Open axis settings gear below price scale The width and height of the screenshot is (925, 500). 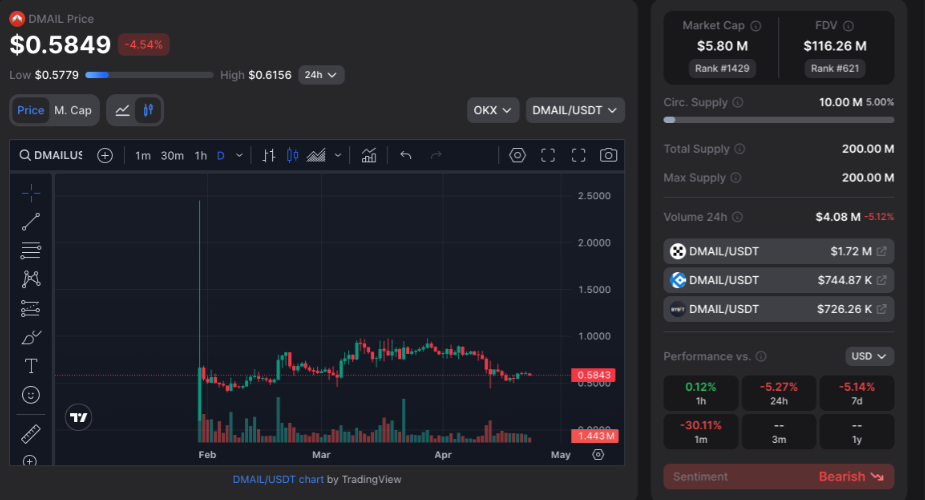coord(598,455)
